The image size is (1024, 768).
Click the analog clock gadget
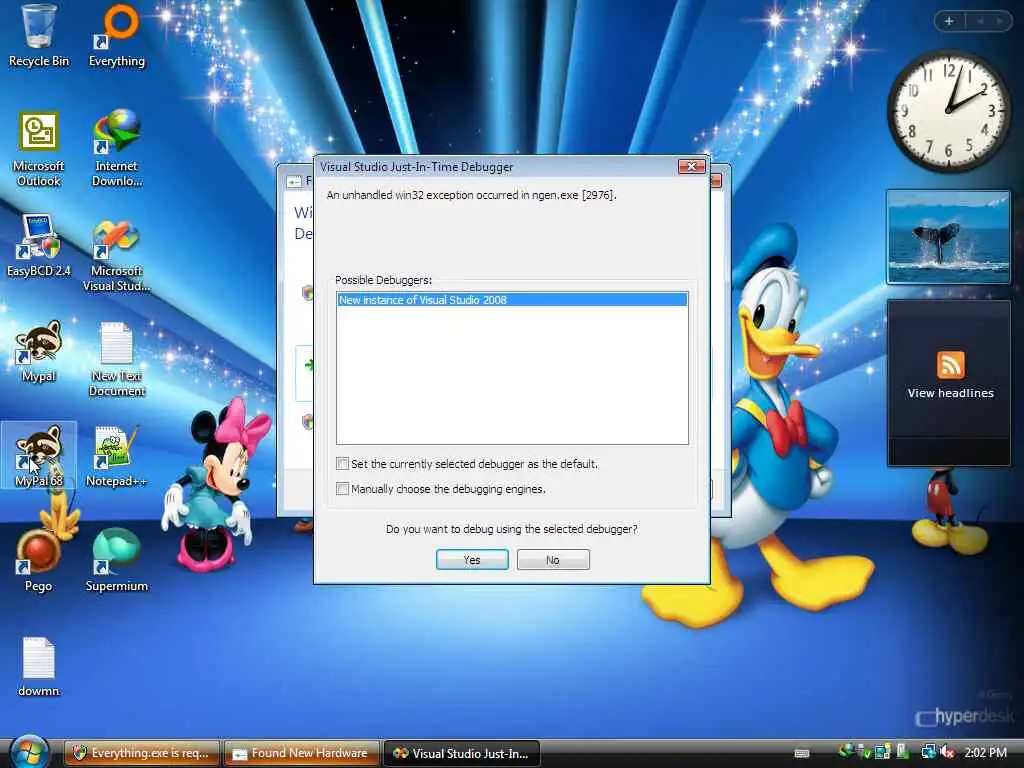949,112
